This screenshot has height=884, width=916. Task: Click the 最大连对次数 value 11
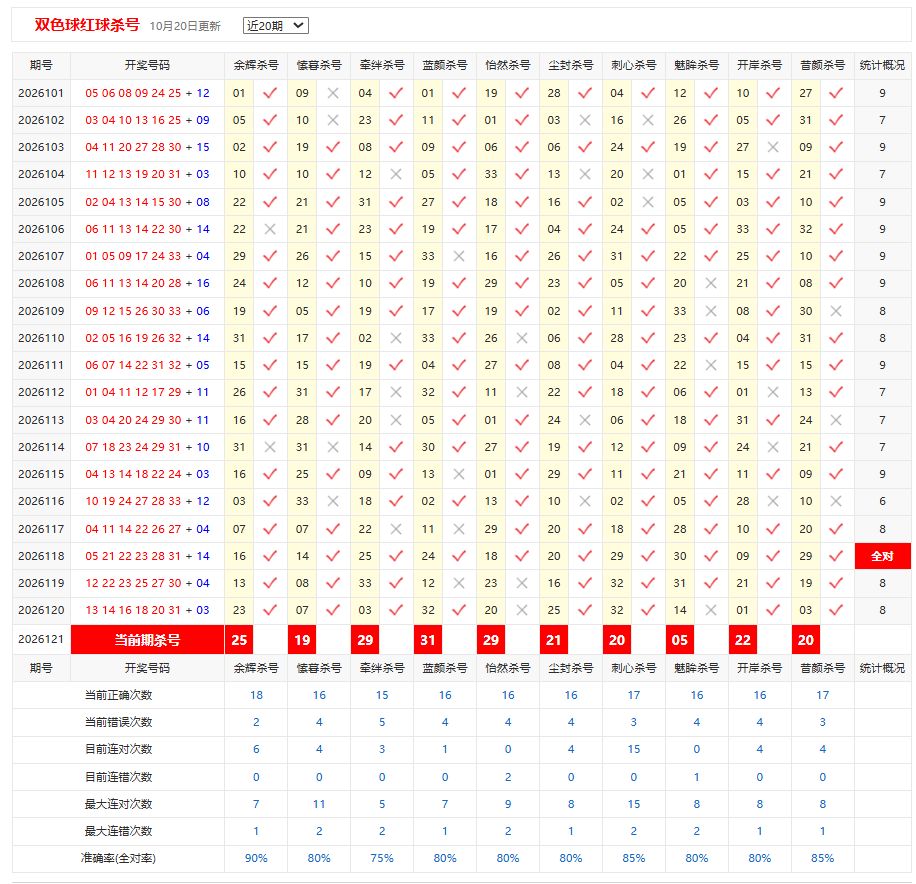(x=319, y=804)
